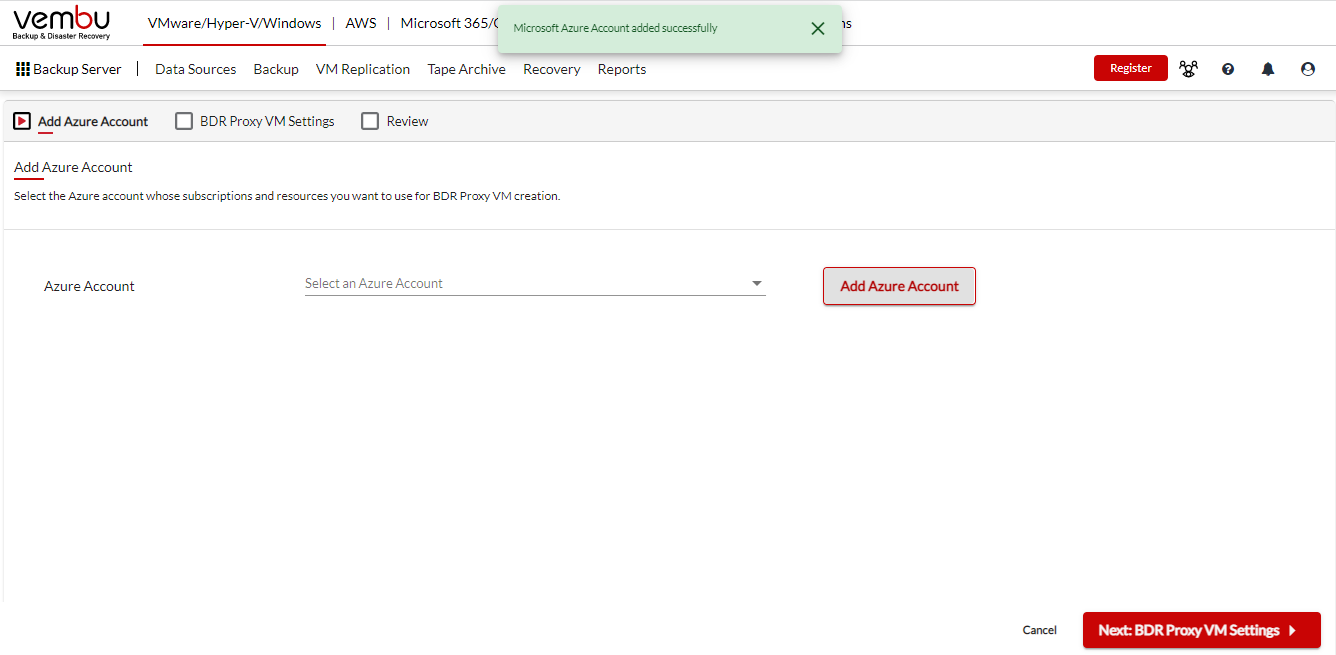
Task: Open the help question mark icon
Action: (x=1228, y=69)
